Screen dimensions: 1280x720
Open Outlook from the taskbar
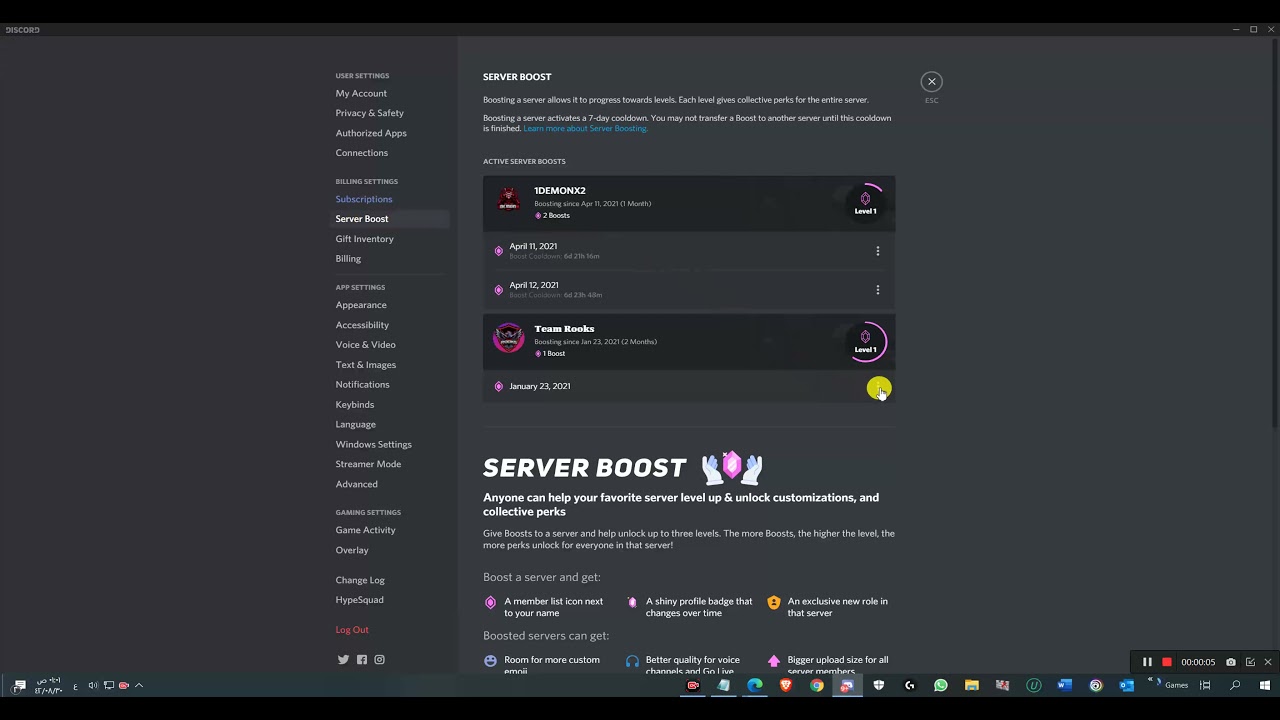(x=1127, y=685)
